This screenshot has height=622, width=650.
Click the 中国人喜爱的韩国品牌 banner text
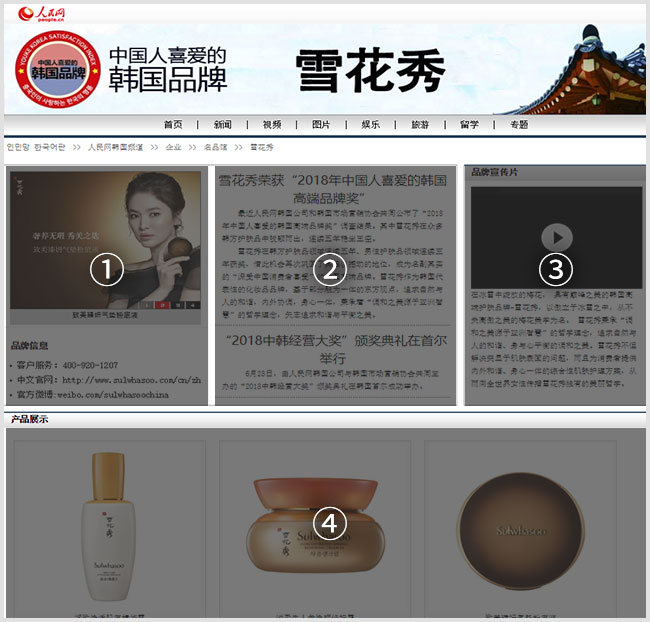(x=168, y=69)
